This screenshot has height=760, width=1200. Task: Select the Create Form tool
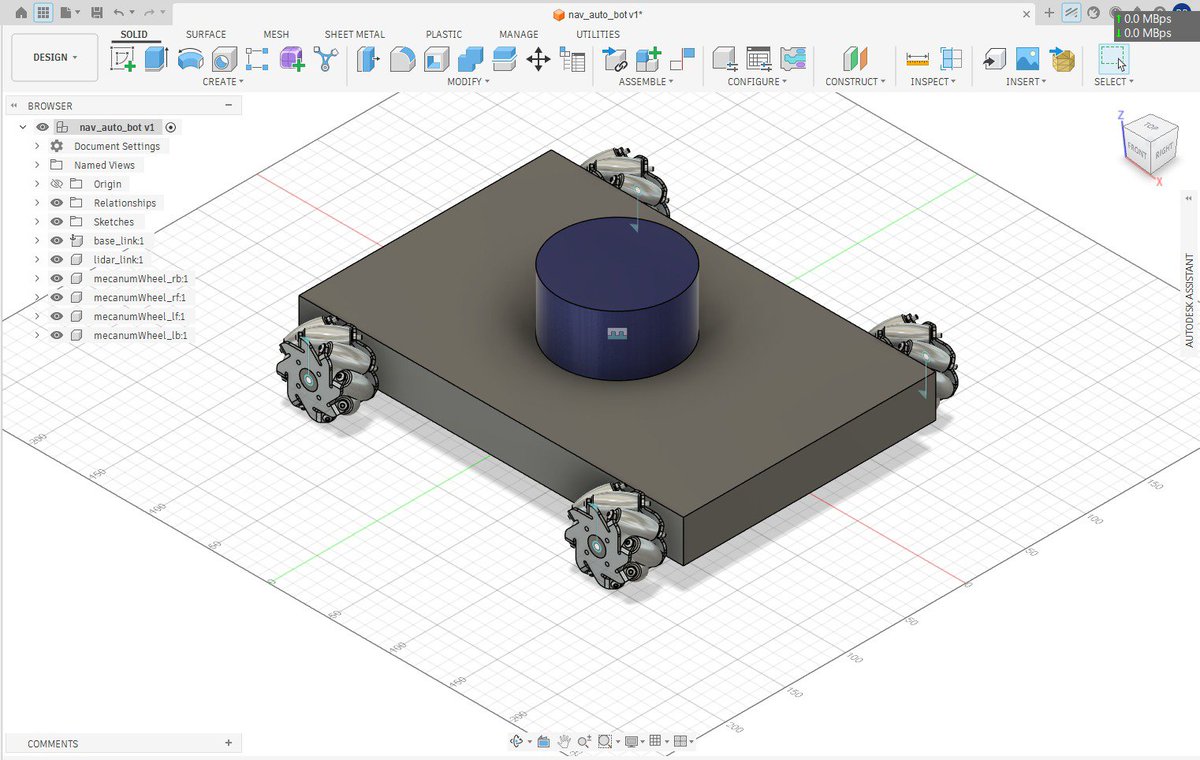291,59
